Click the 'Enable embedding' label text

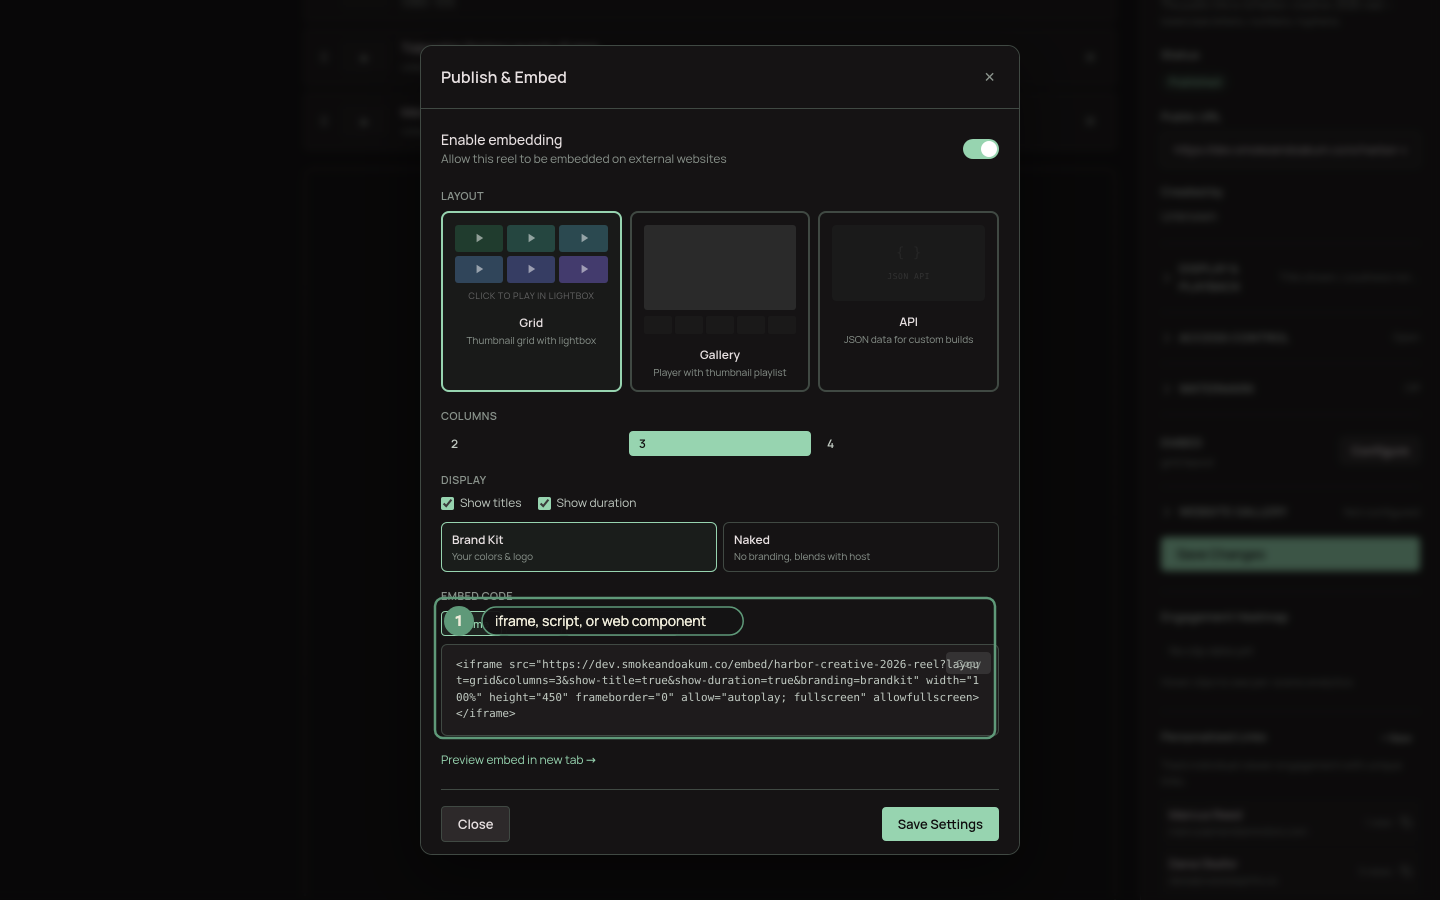tap(501, 140)
